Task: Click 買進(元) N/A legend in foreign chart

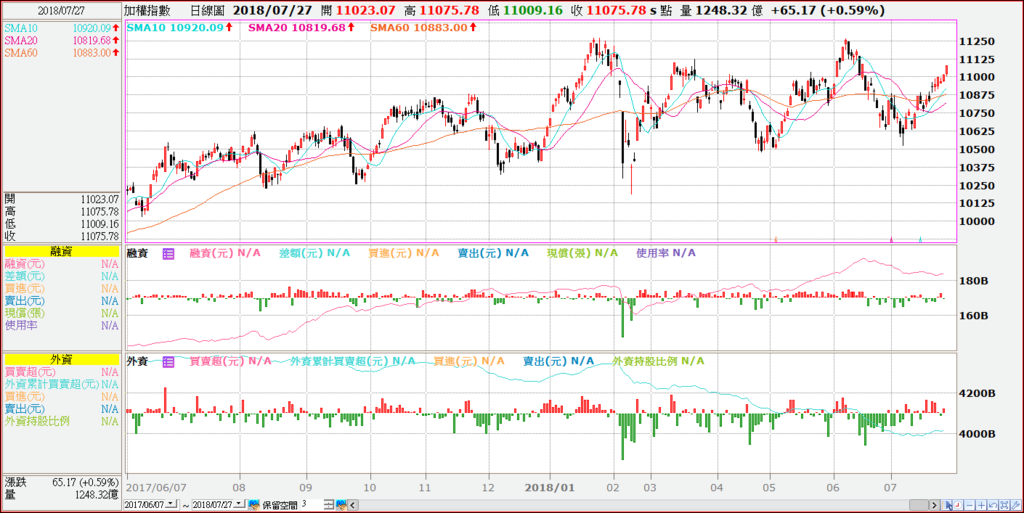Action: coord(469,361)
